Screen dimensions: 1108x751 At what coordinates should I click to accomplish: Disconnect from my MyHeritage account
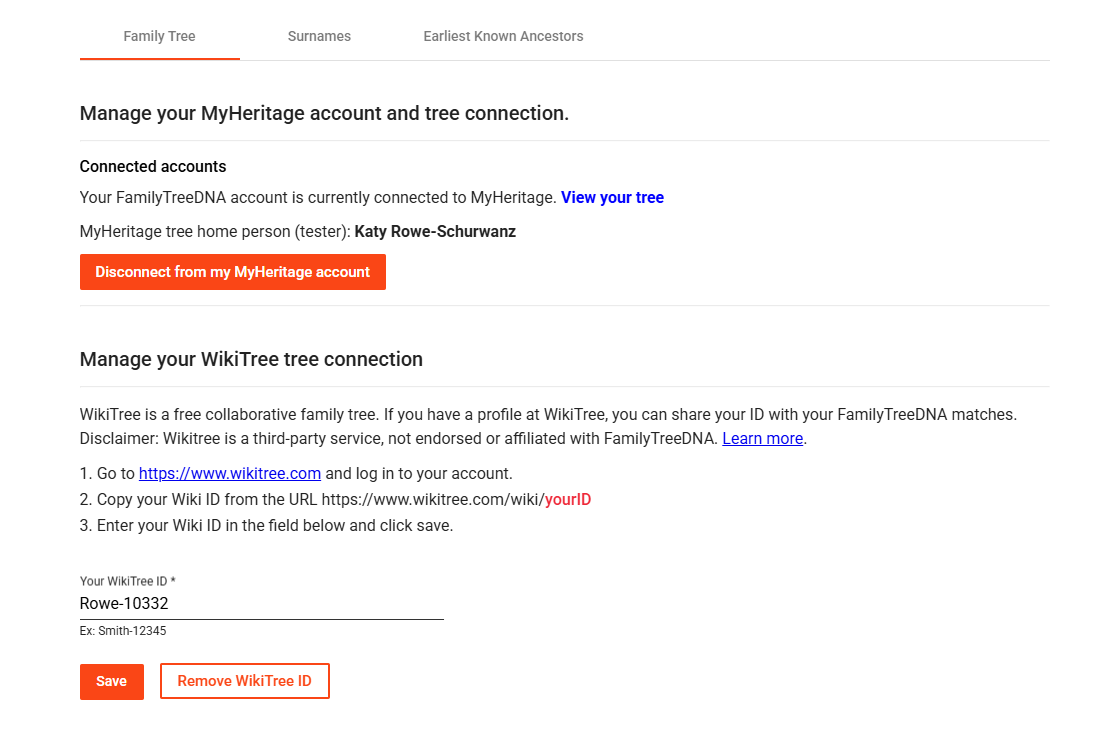[x=232, y=272]
